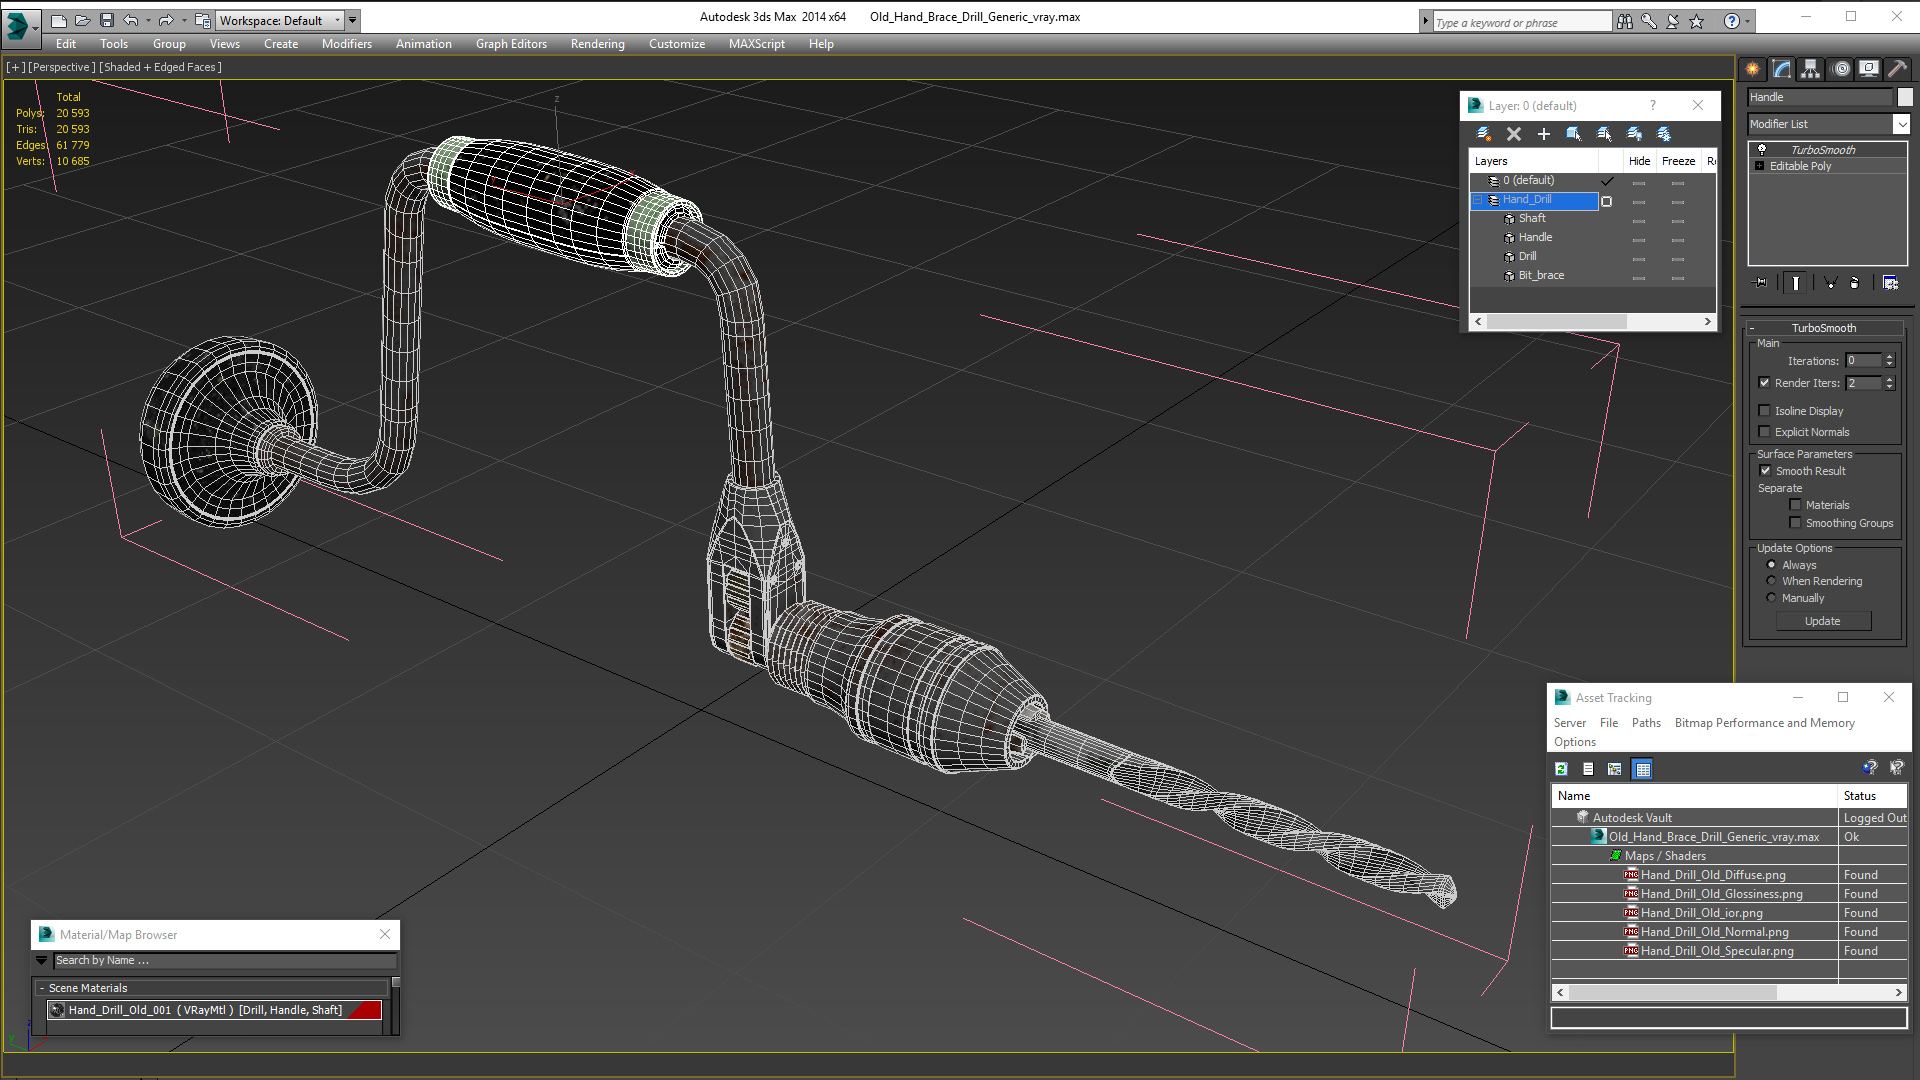Click the Handle object color swatch
The image size is (1920, 1080).
tap(1905, 97)
